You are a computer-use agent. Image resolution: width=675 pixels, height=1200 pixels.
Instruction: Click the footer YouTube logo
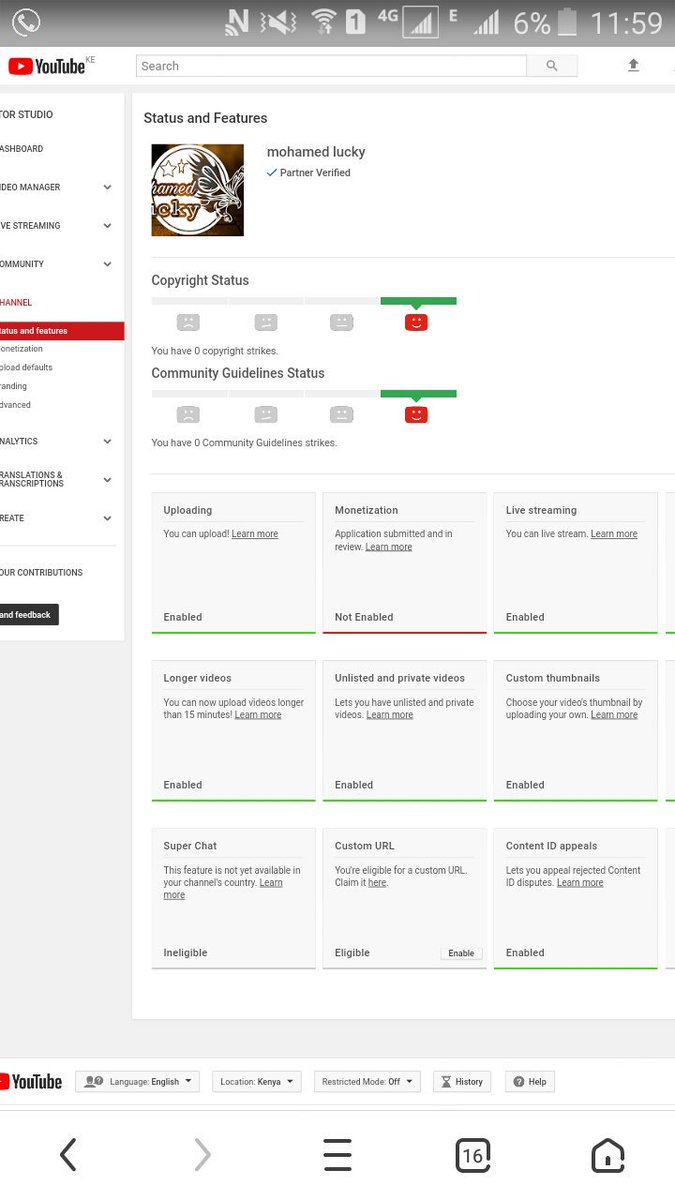[x=32, y=1081]
